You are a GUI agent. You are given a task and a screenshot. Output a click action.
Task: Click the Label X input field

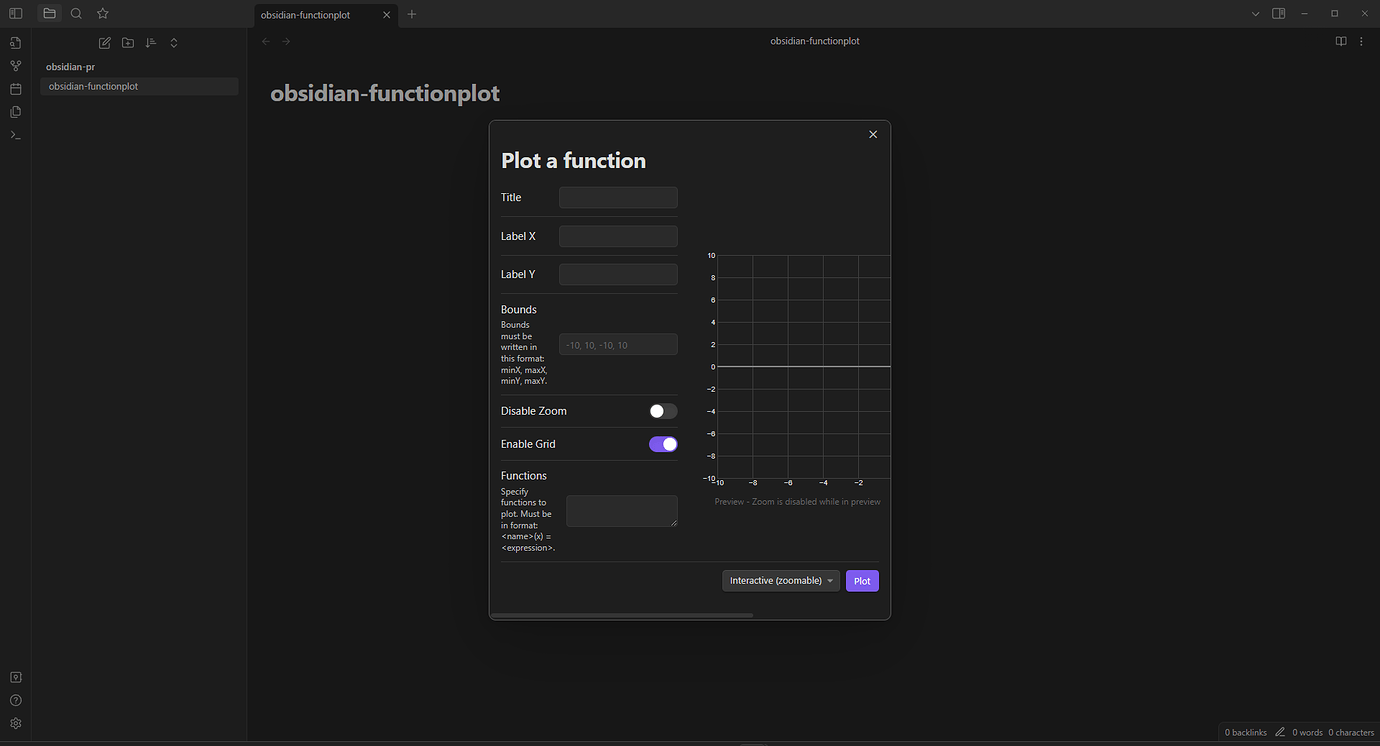[x=618, y=236]
